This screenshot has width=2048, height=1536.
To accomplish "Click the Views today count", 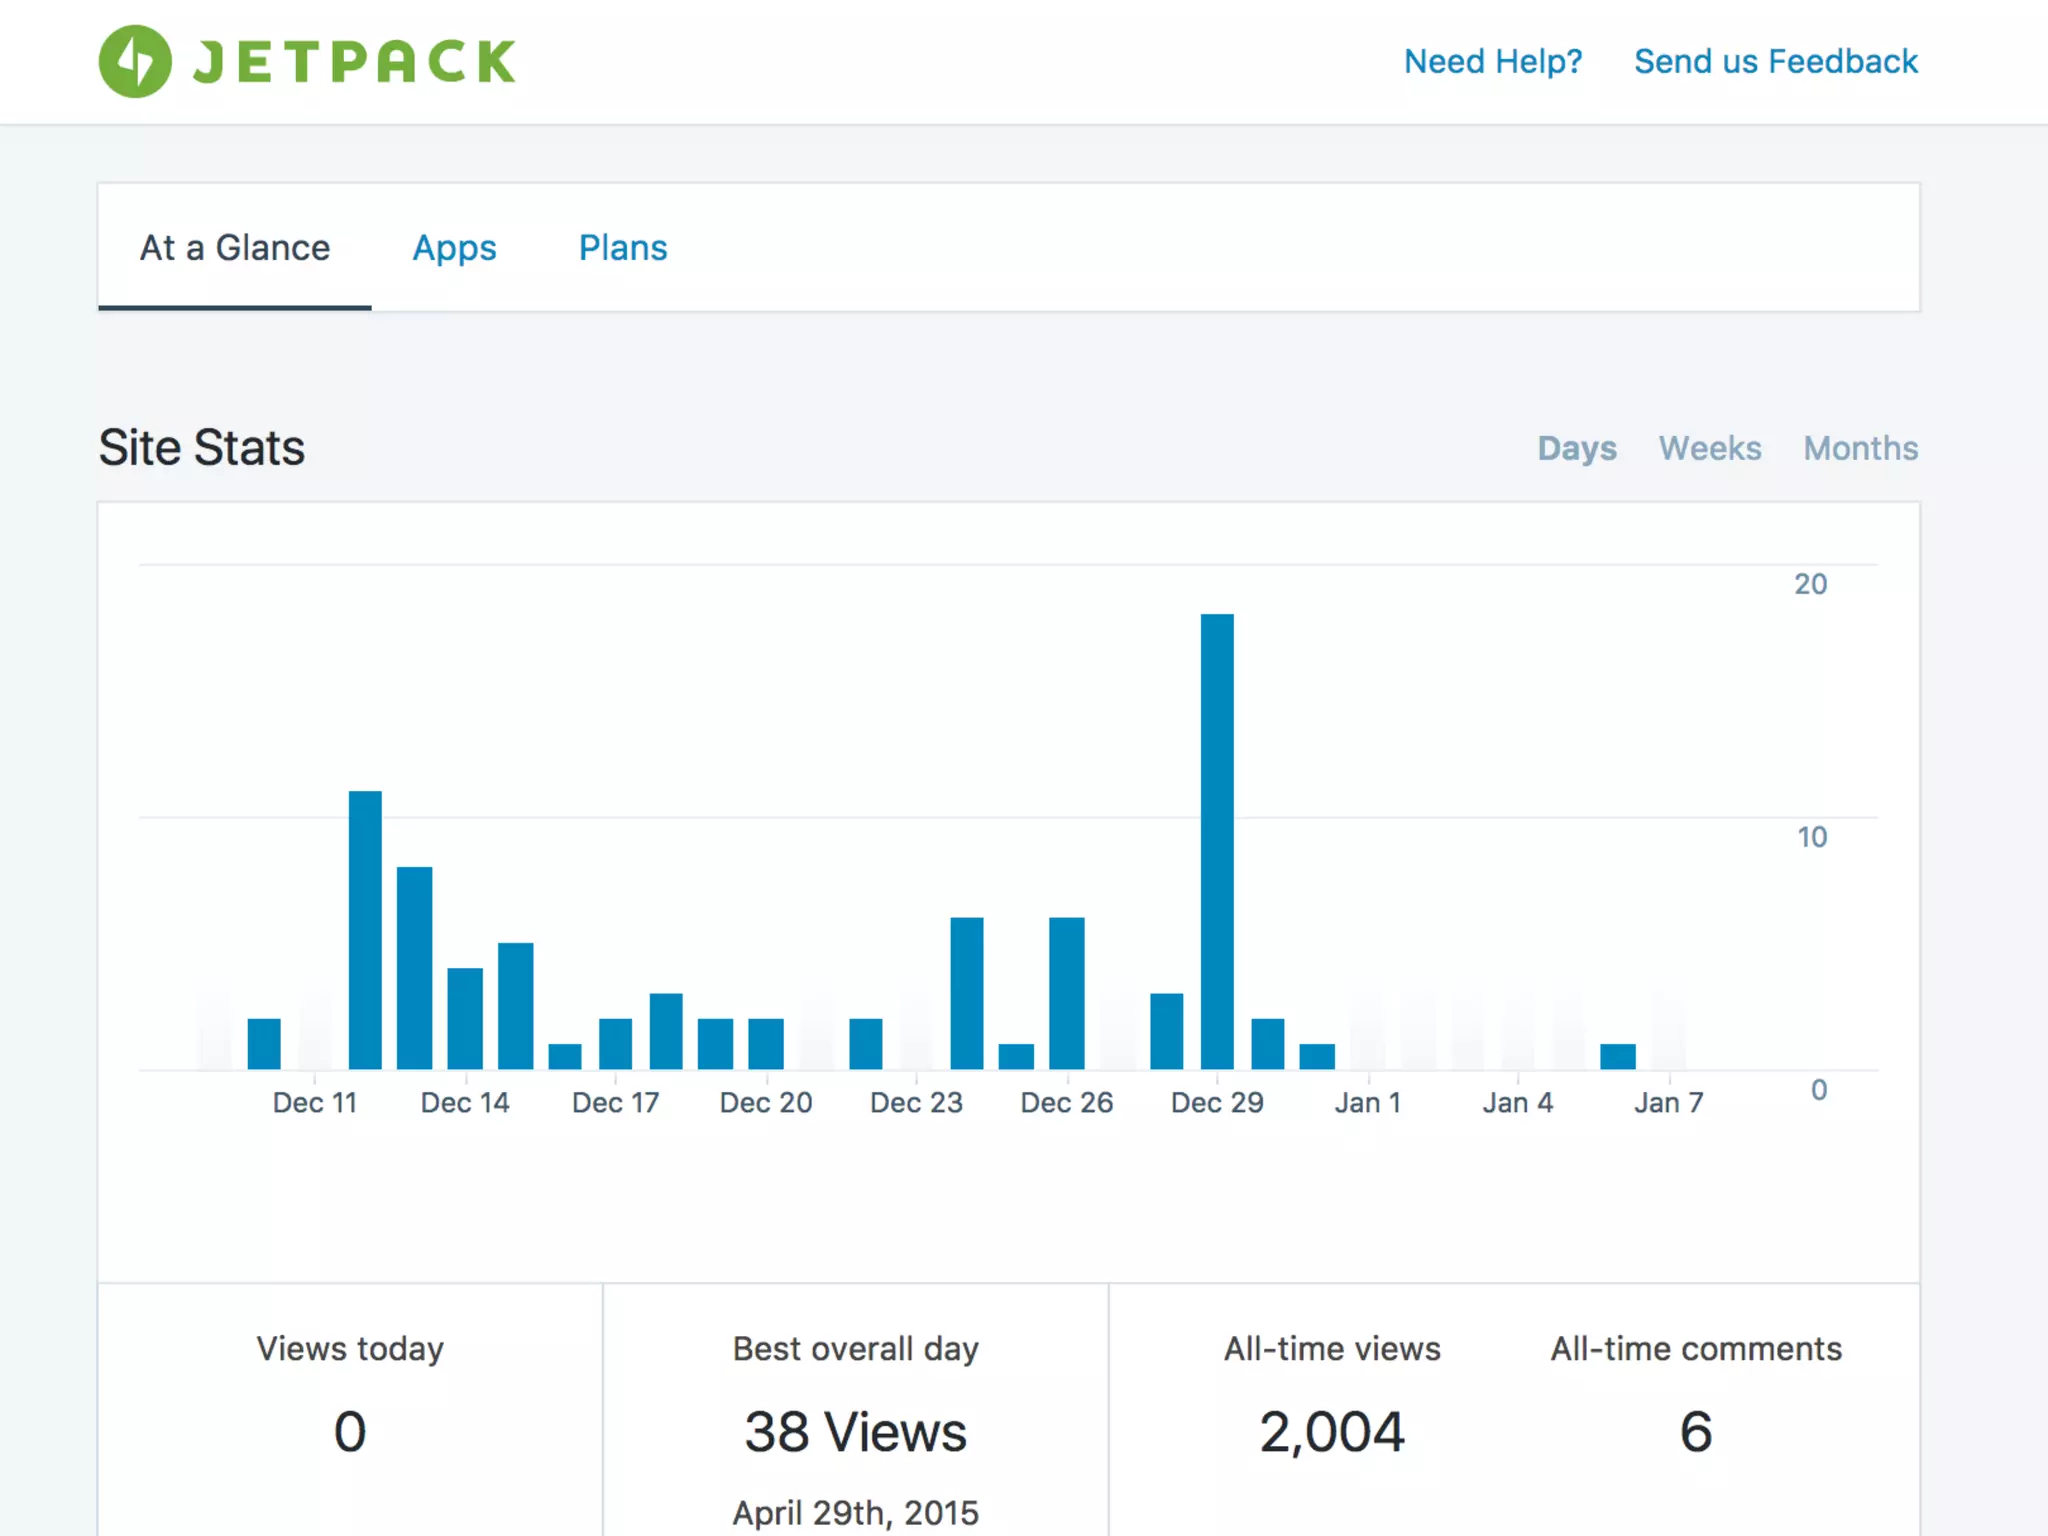I will 350,1431.
